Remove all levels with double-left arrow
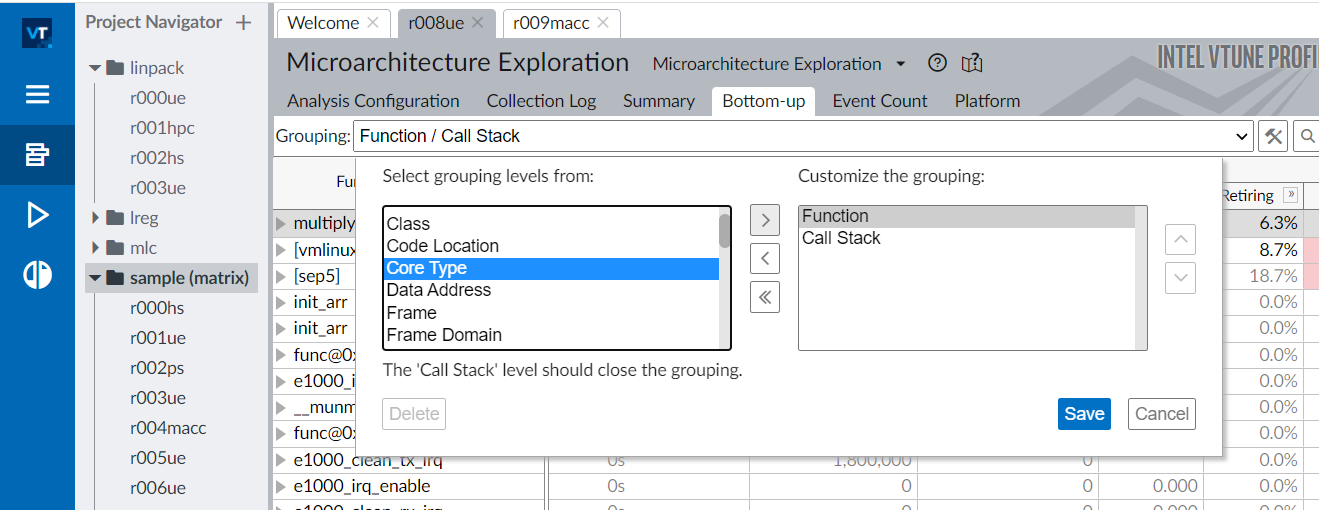This screenshot has width=1319, height=510. (764, 297)
